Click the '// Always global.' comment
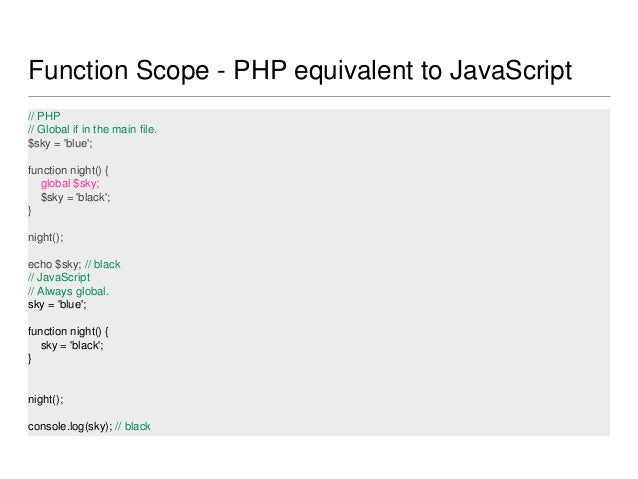Screen dimensions: 638x479 point(68,291)
